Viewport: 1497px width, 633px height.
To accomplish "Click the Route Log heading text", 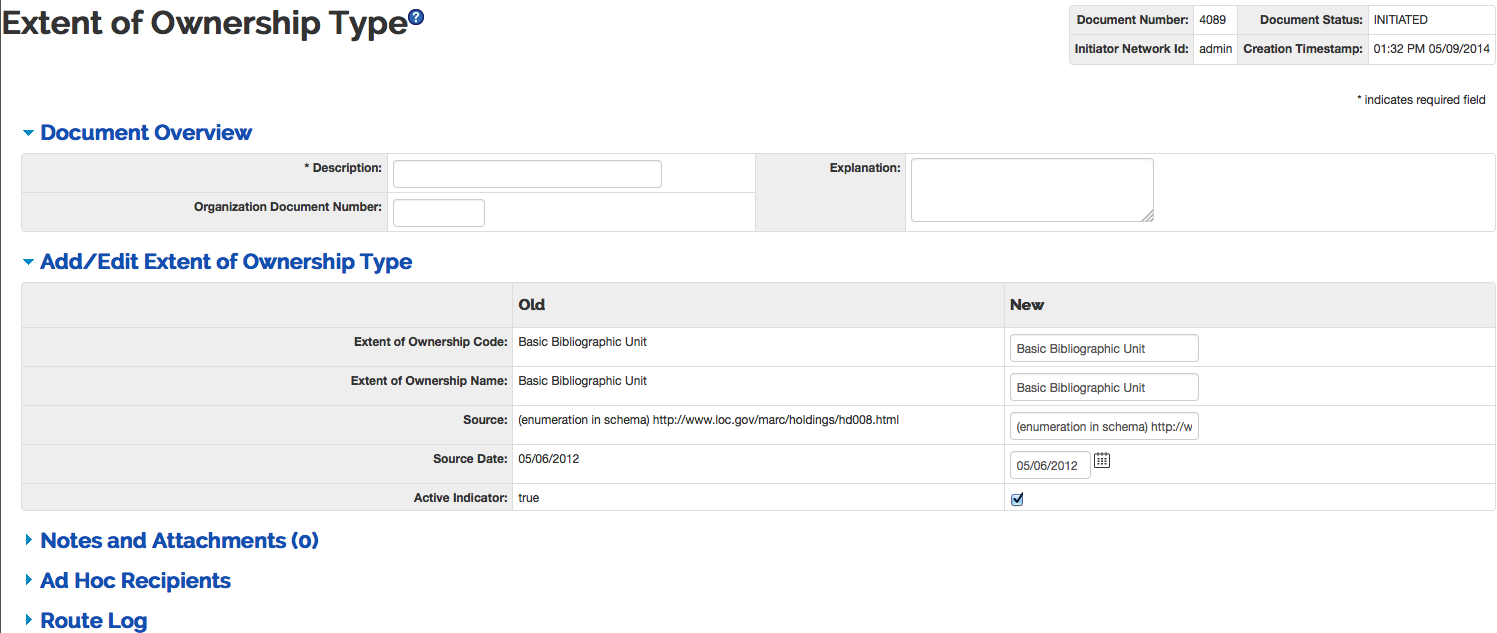I will (93, 621).
